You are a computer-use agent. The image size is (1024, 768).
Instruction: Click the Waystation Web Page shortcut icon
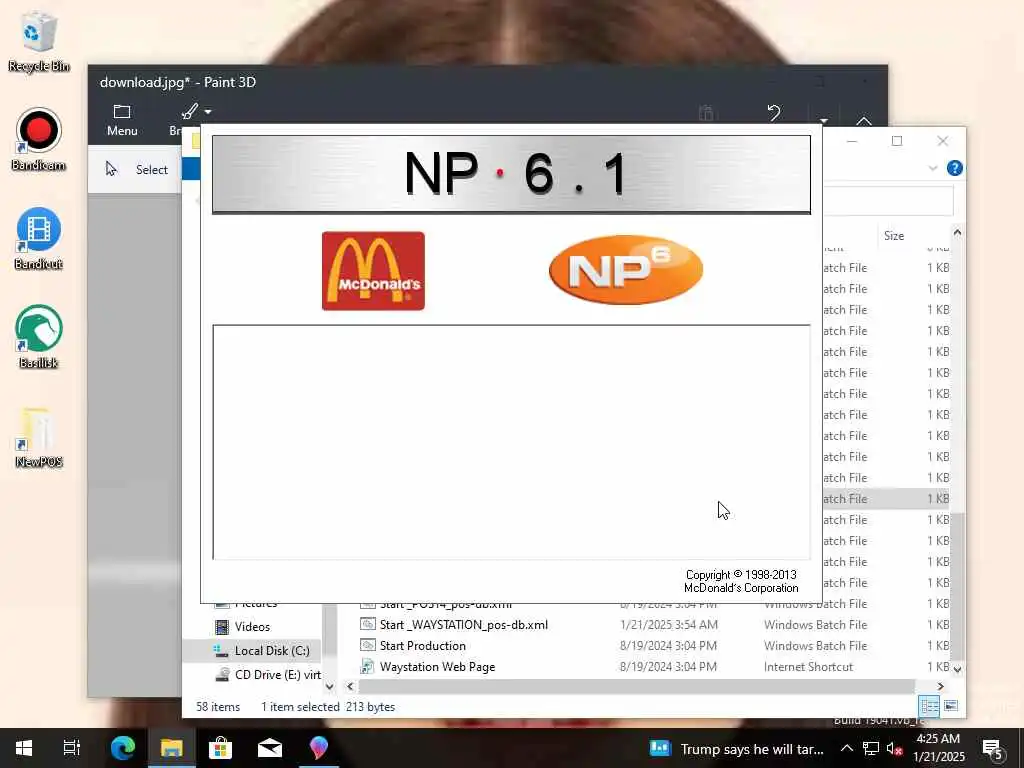click(368, 667)
